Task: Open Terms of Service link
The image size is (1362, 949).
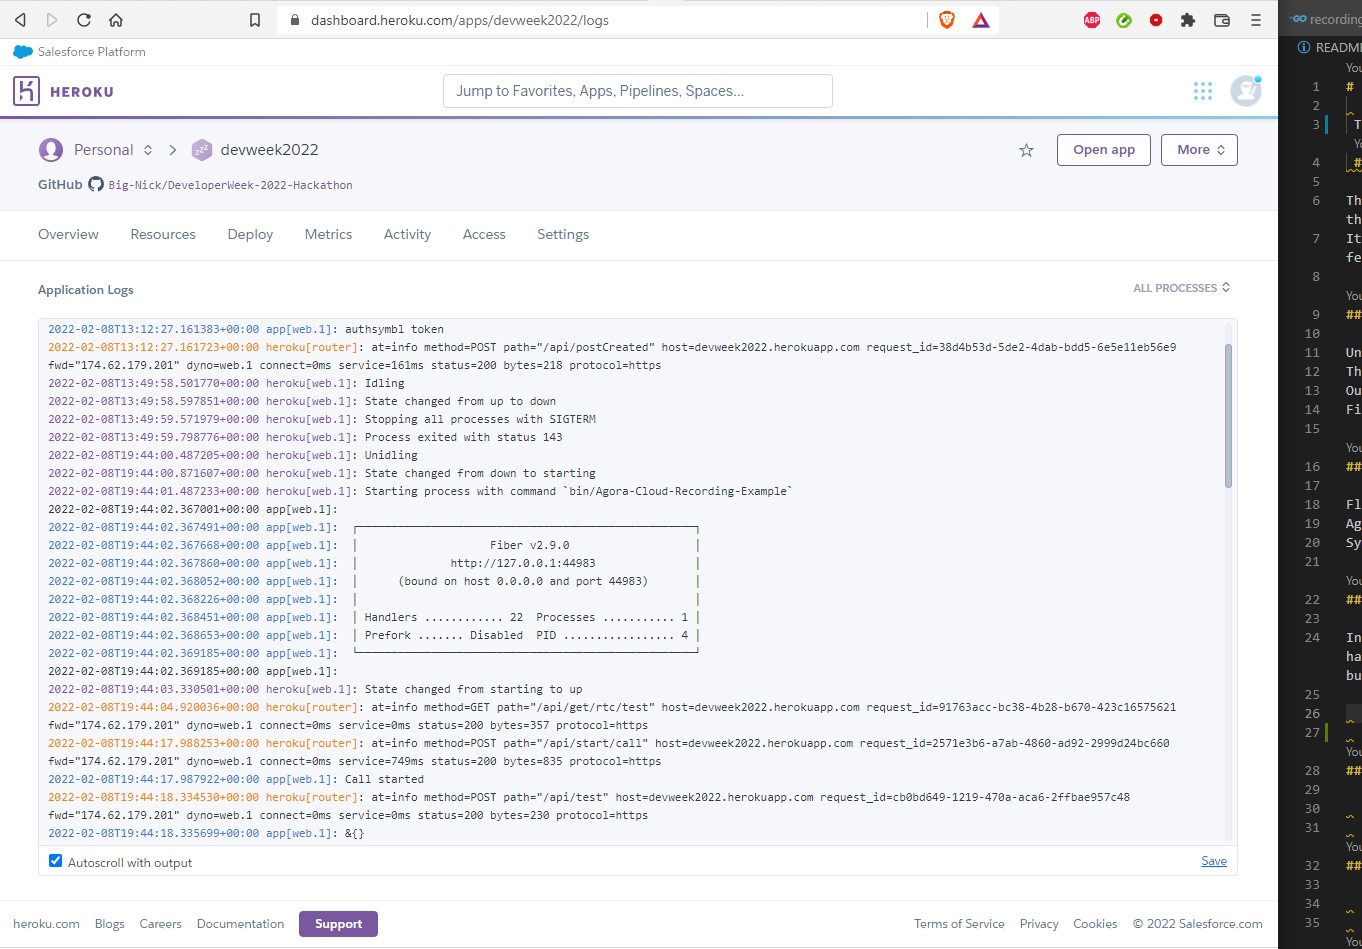Action: coord(959,924)
